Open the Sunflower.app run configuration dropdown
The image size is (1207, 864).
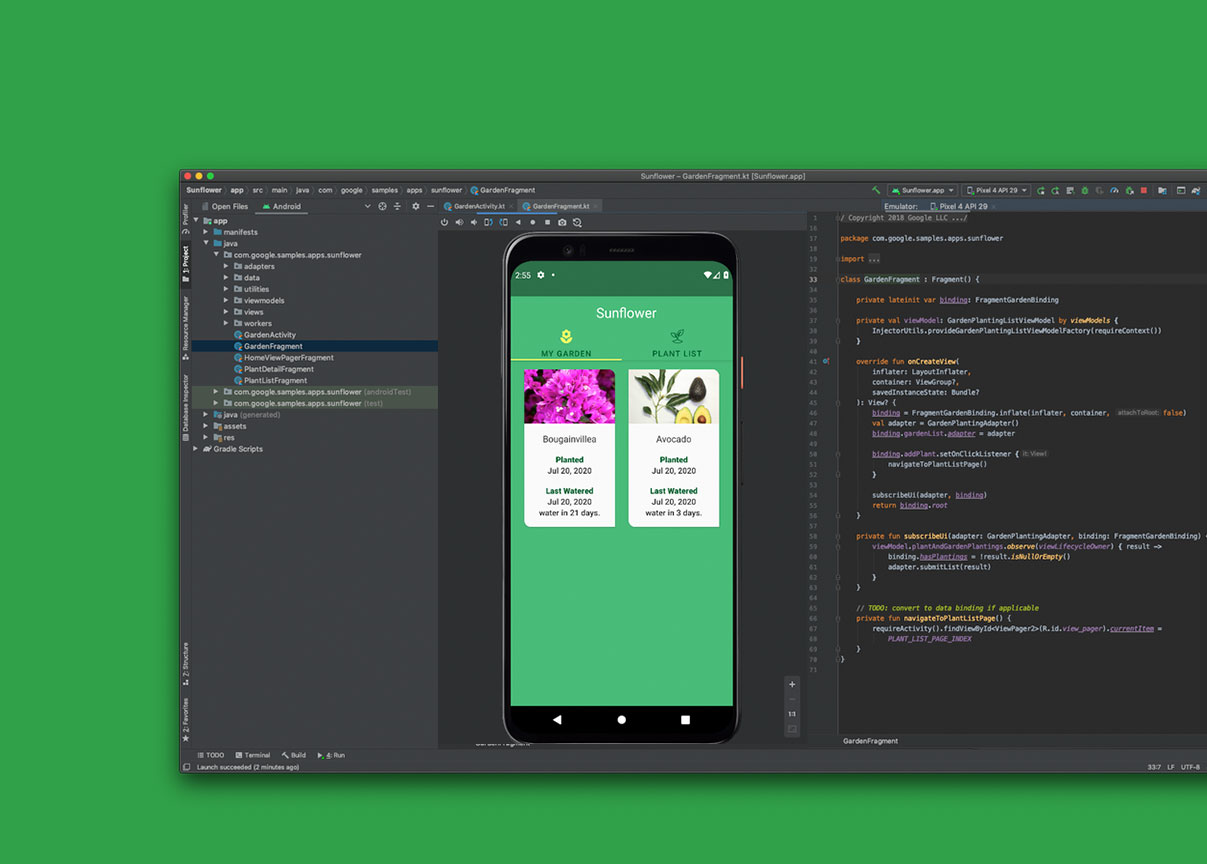coord(922,190)
